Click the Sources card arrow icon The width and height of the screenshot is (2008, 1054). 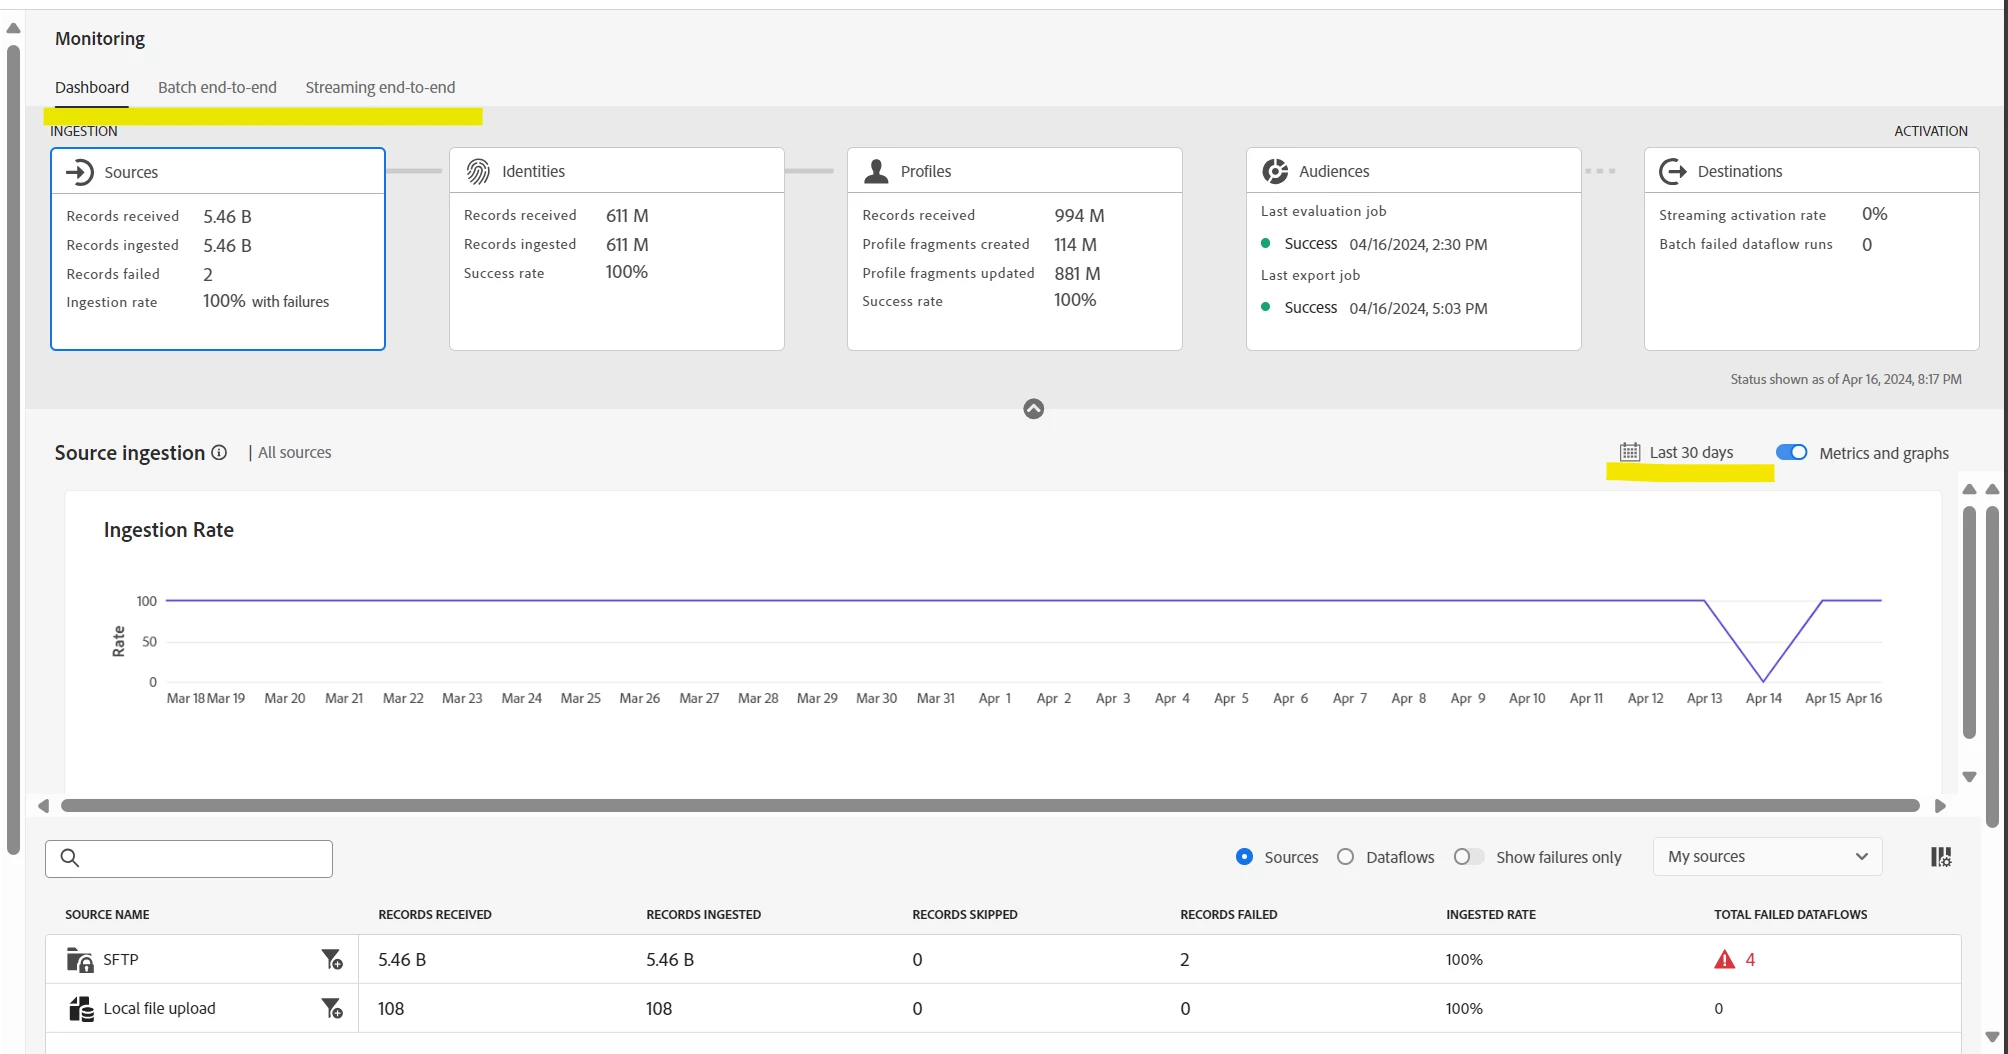80,172
